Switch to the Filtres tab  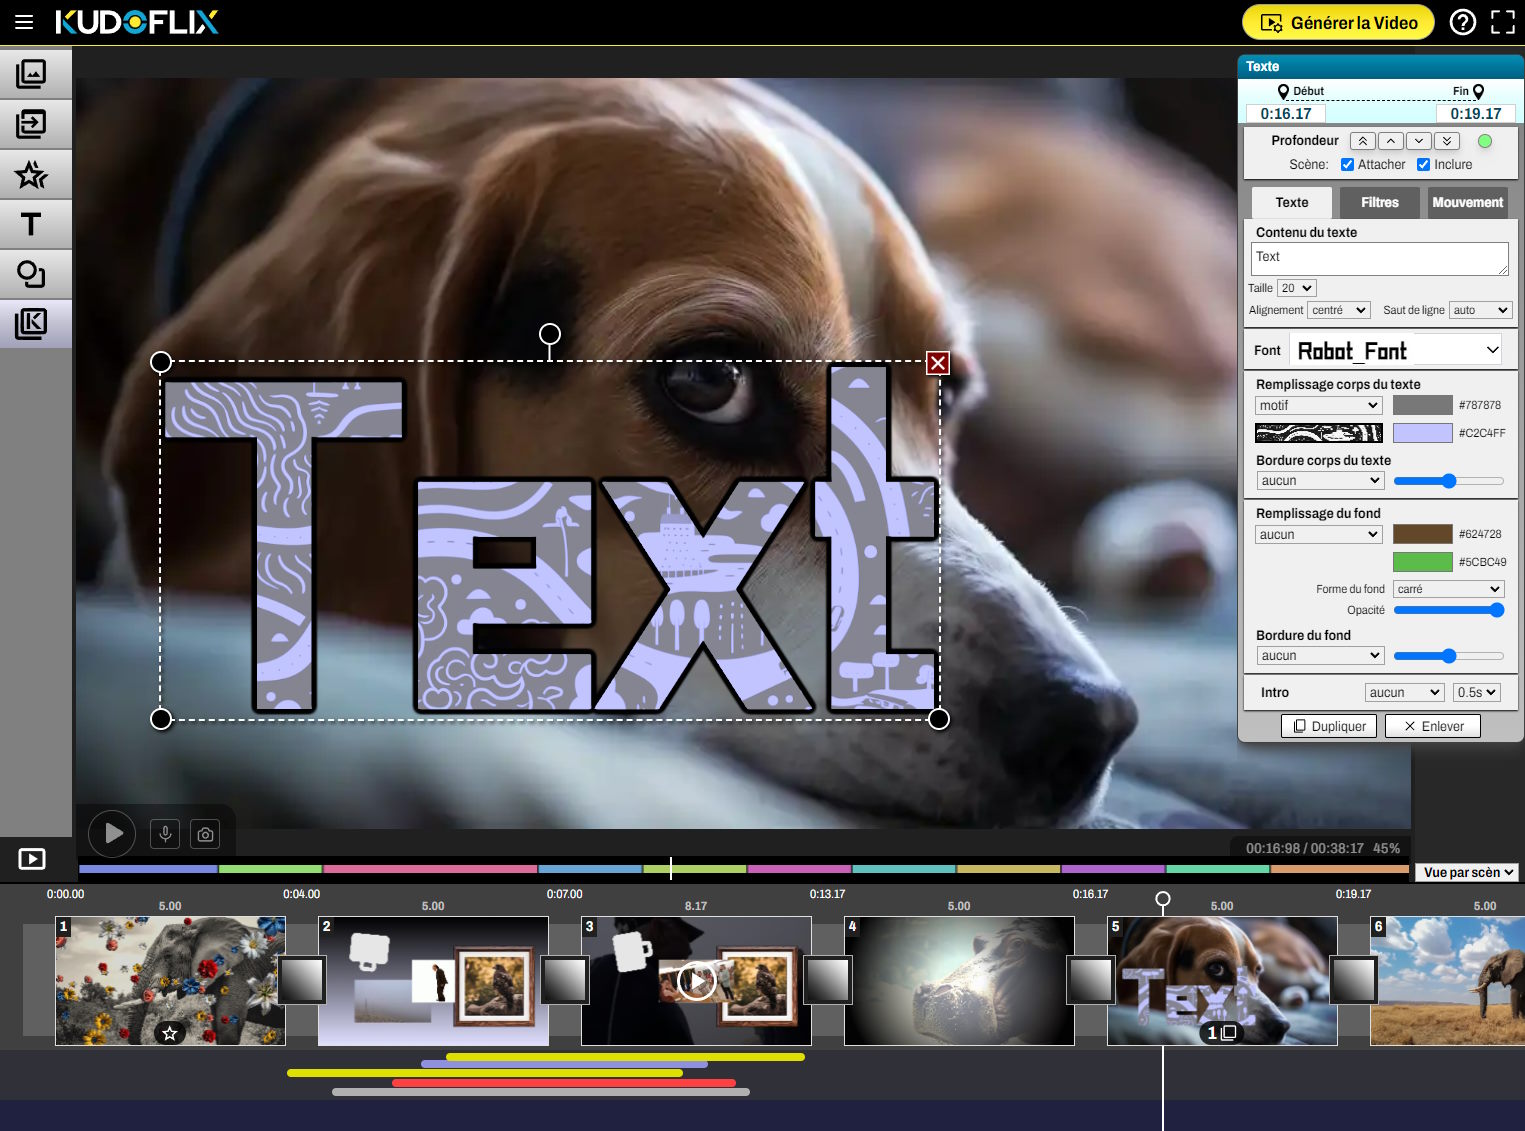click(x=1379, y=202)
